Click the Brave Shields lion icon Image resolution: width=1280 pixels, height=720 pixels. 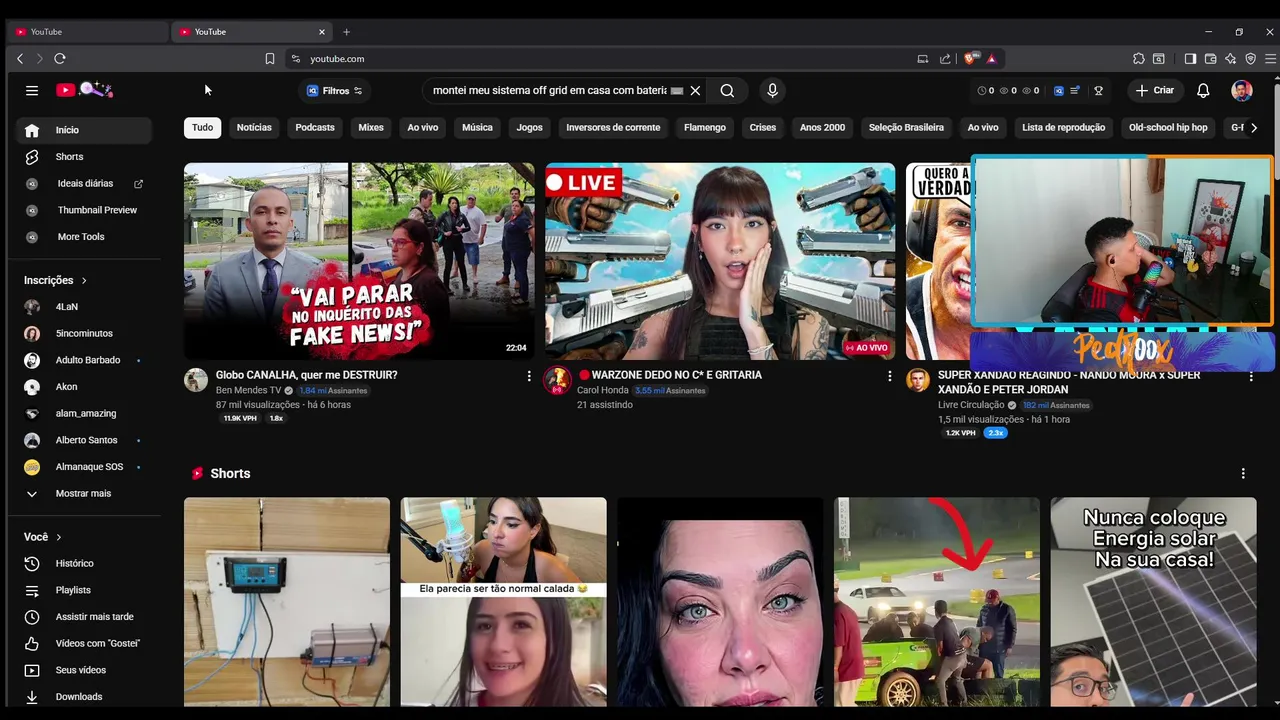click(969, 59)
